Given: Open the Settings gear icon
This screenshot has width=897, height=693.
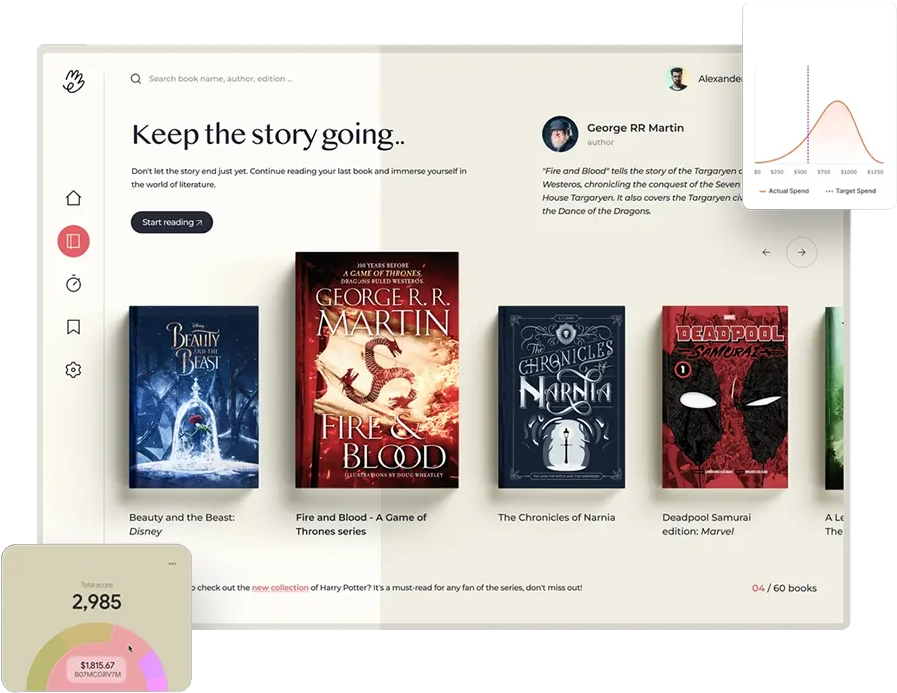Looking at the screenshot, I should pos(73,370).
